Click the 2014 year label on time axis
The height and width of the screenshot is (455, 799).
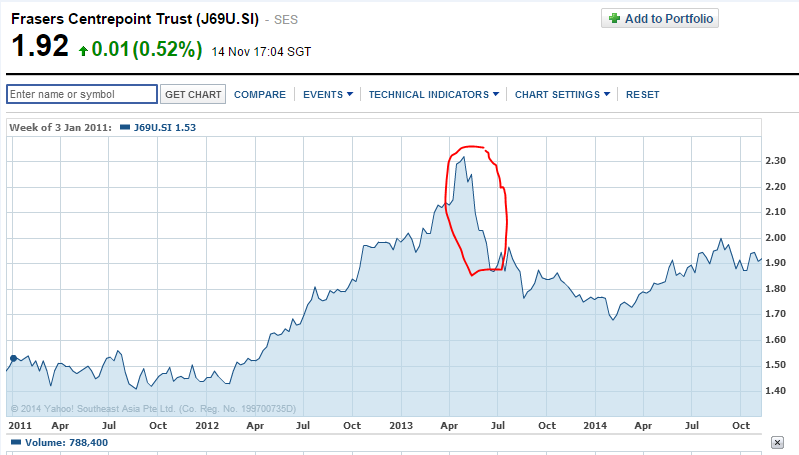coord(595,425)
